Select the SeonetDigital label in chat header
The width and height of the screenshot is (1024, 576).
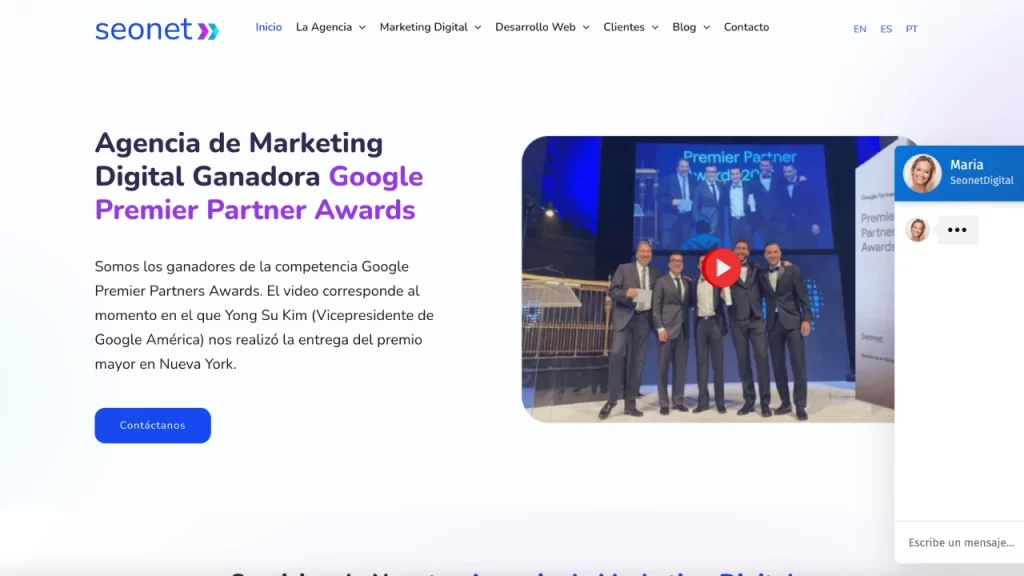(982, 180)
